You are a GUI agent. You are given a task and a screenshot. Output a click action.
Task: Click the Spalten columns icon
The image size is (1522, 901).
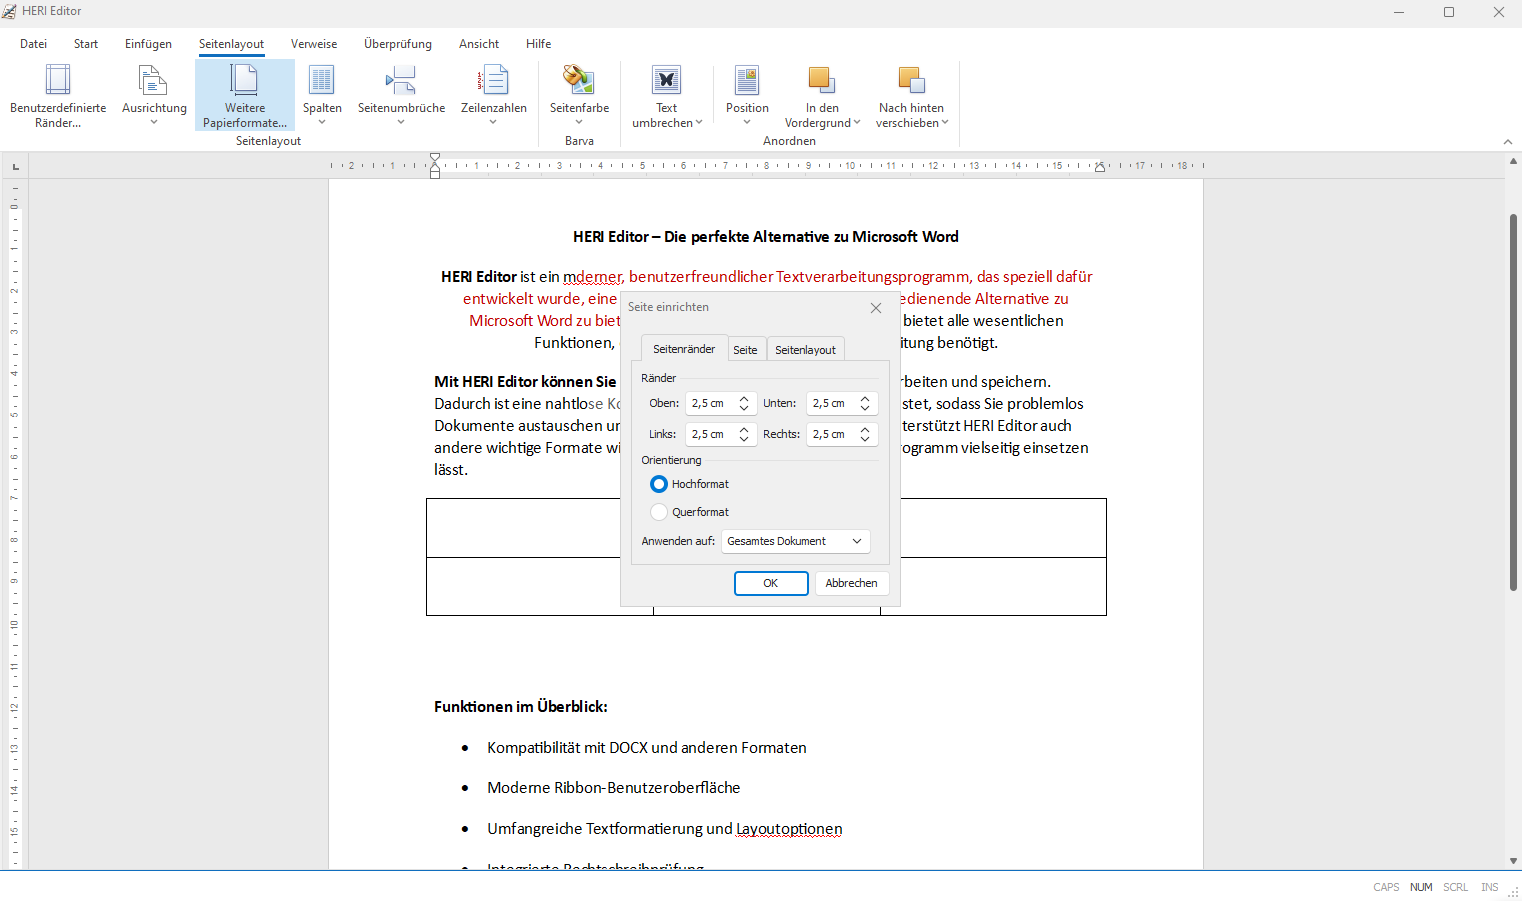coord(322,81)
